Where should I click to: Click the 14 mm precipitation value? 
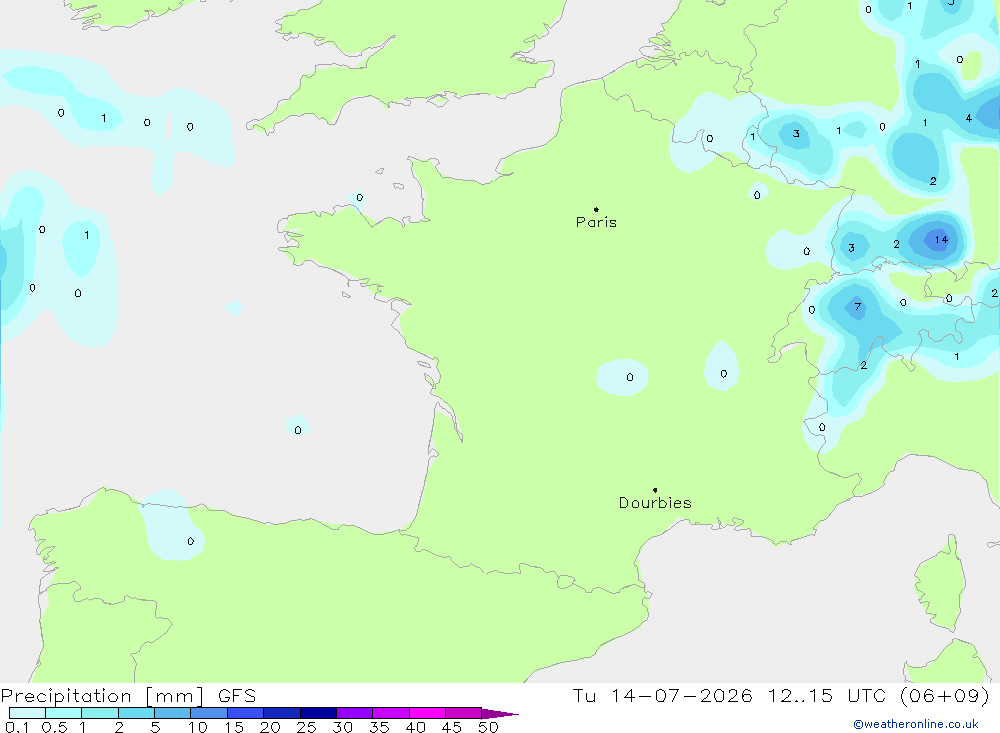[941, 240]
